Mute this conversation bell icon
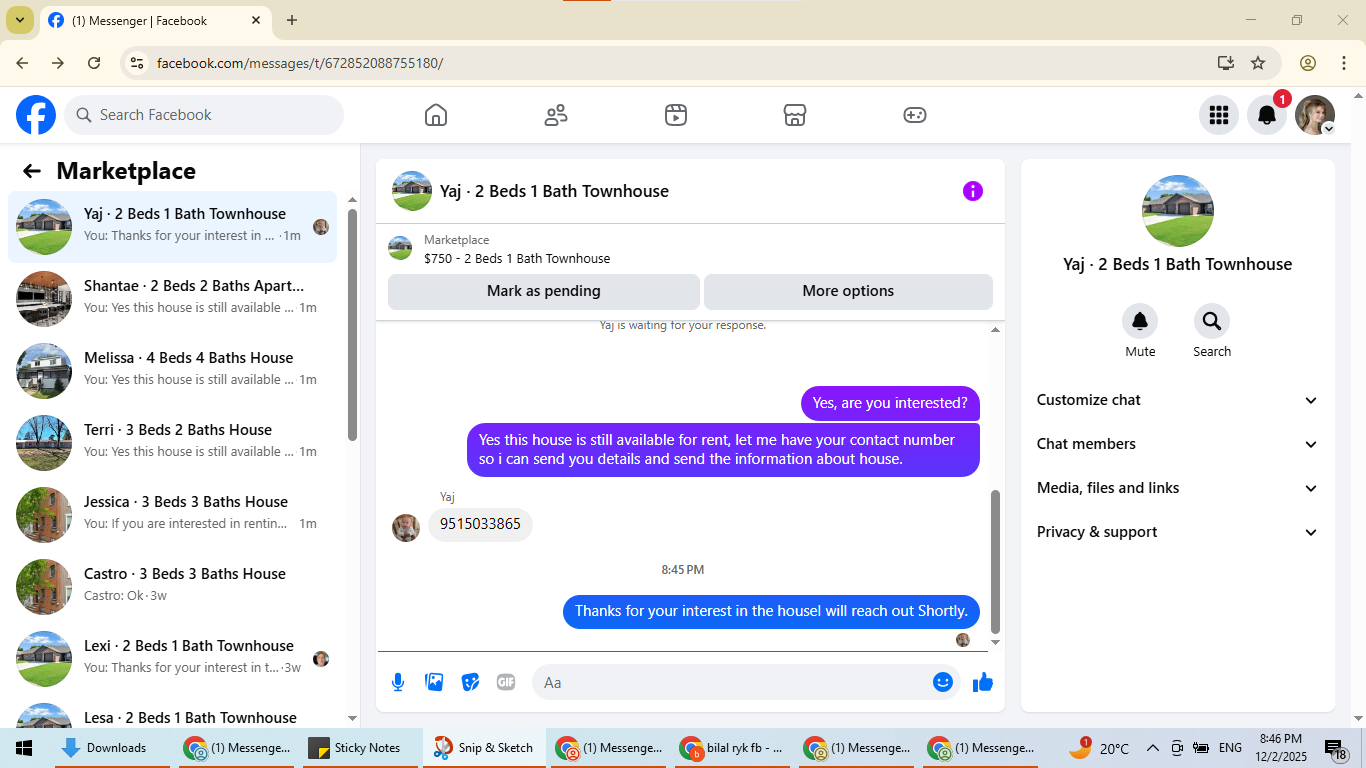This screenshot has height=768, width=1366. 1140,321
